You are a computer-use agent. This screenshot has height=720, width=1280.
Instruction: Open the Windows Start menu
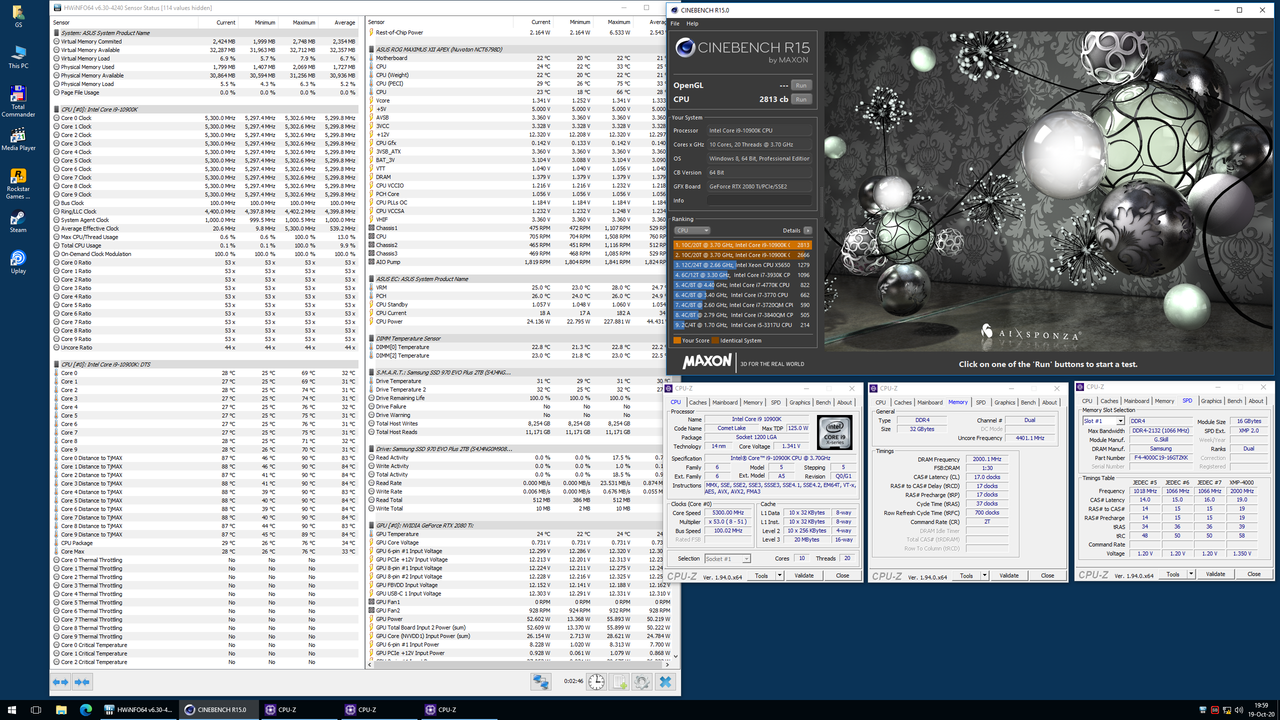click(x=14, y=709)
